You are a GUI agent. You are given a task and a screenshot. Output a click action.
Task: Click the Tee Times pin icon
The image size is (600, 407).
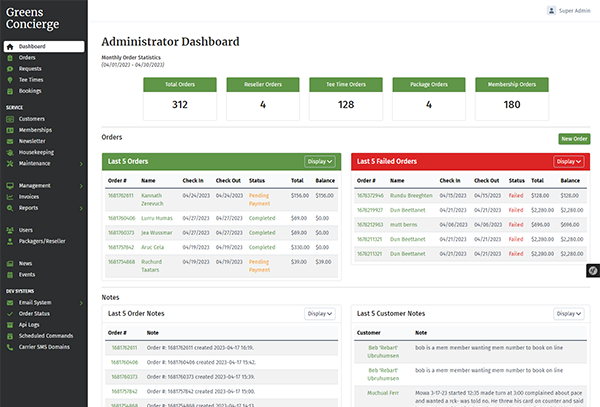10,80
